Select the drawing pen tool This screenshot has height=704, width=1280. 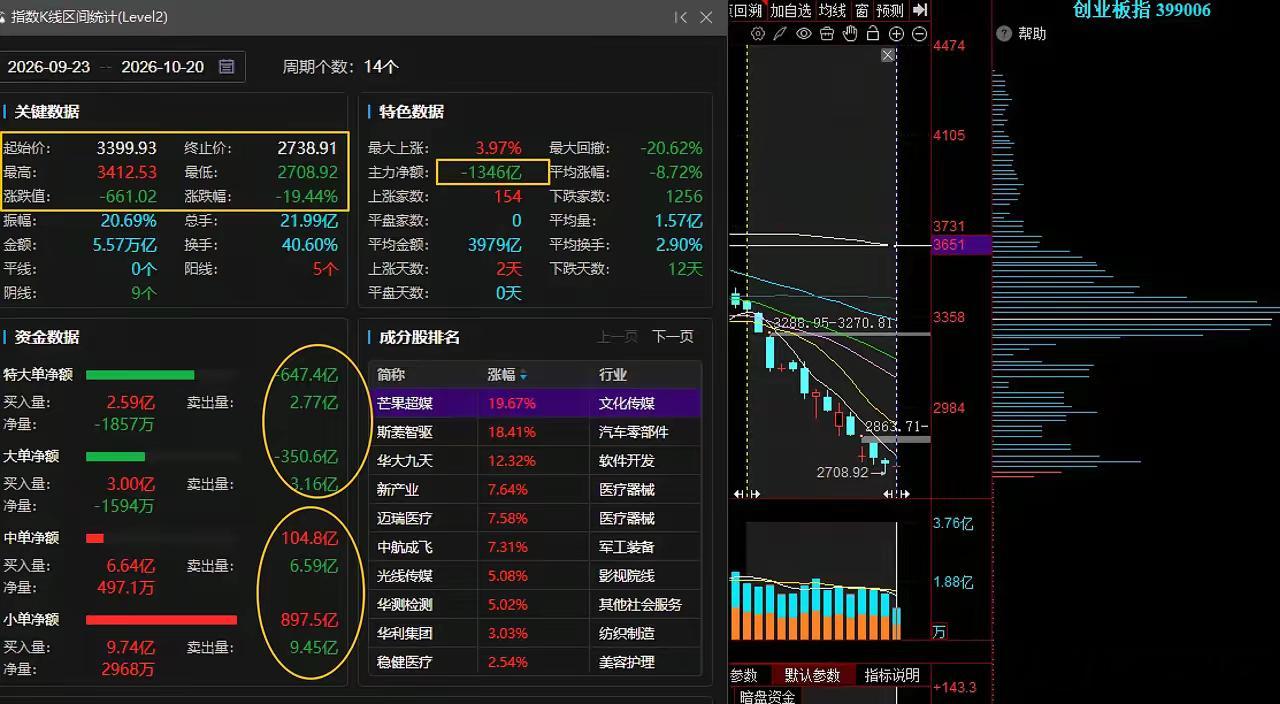[780, 34]
